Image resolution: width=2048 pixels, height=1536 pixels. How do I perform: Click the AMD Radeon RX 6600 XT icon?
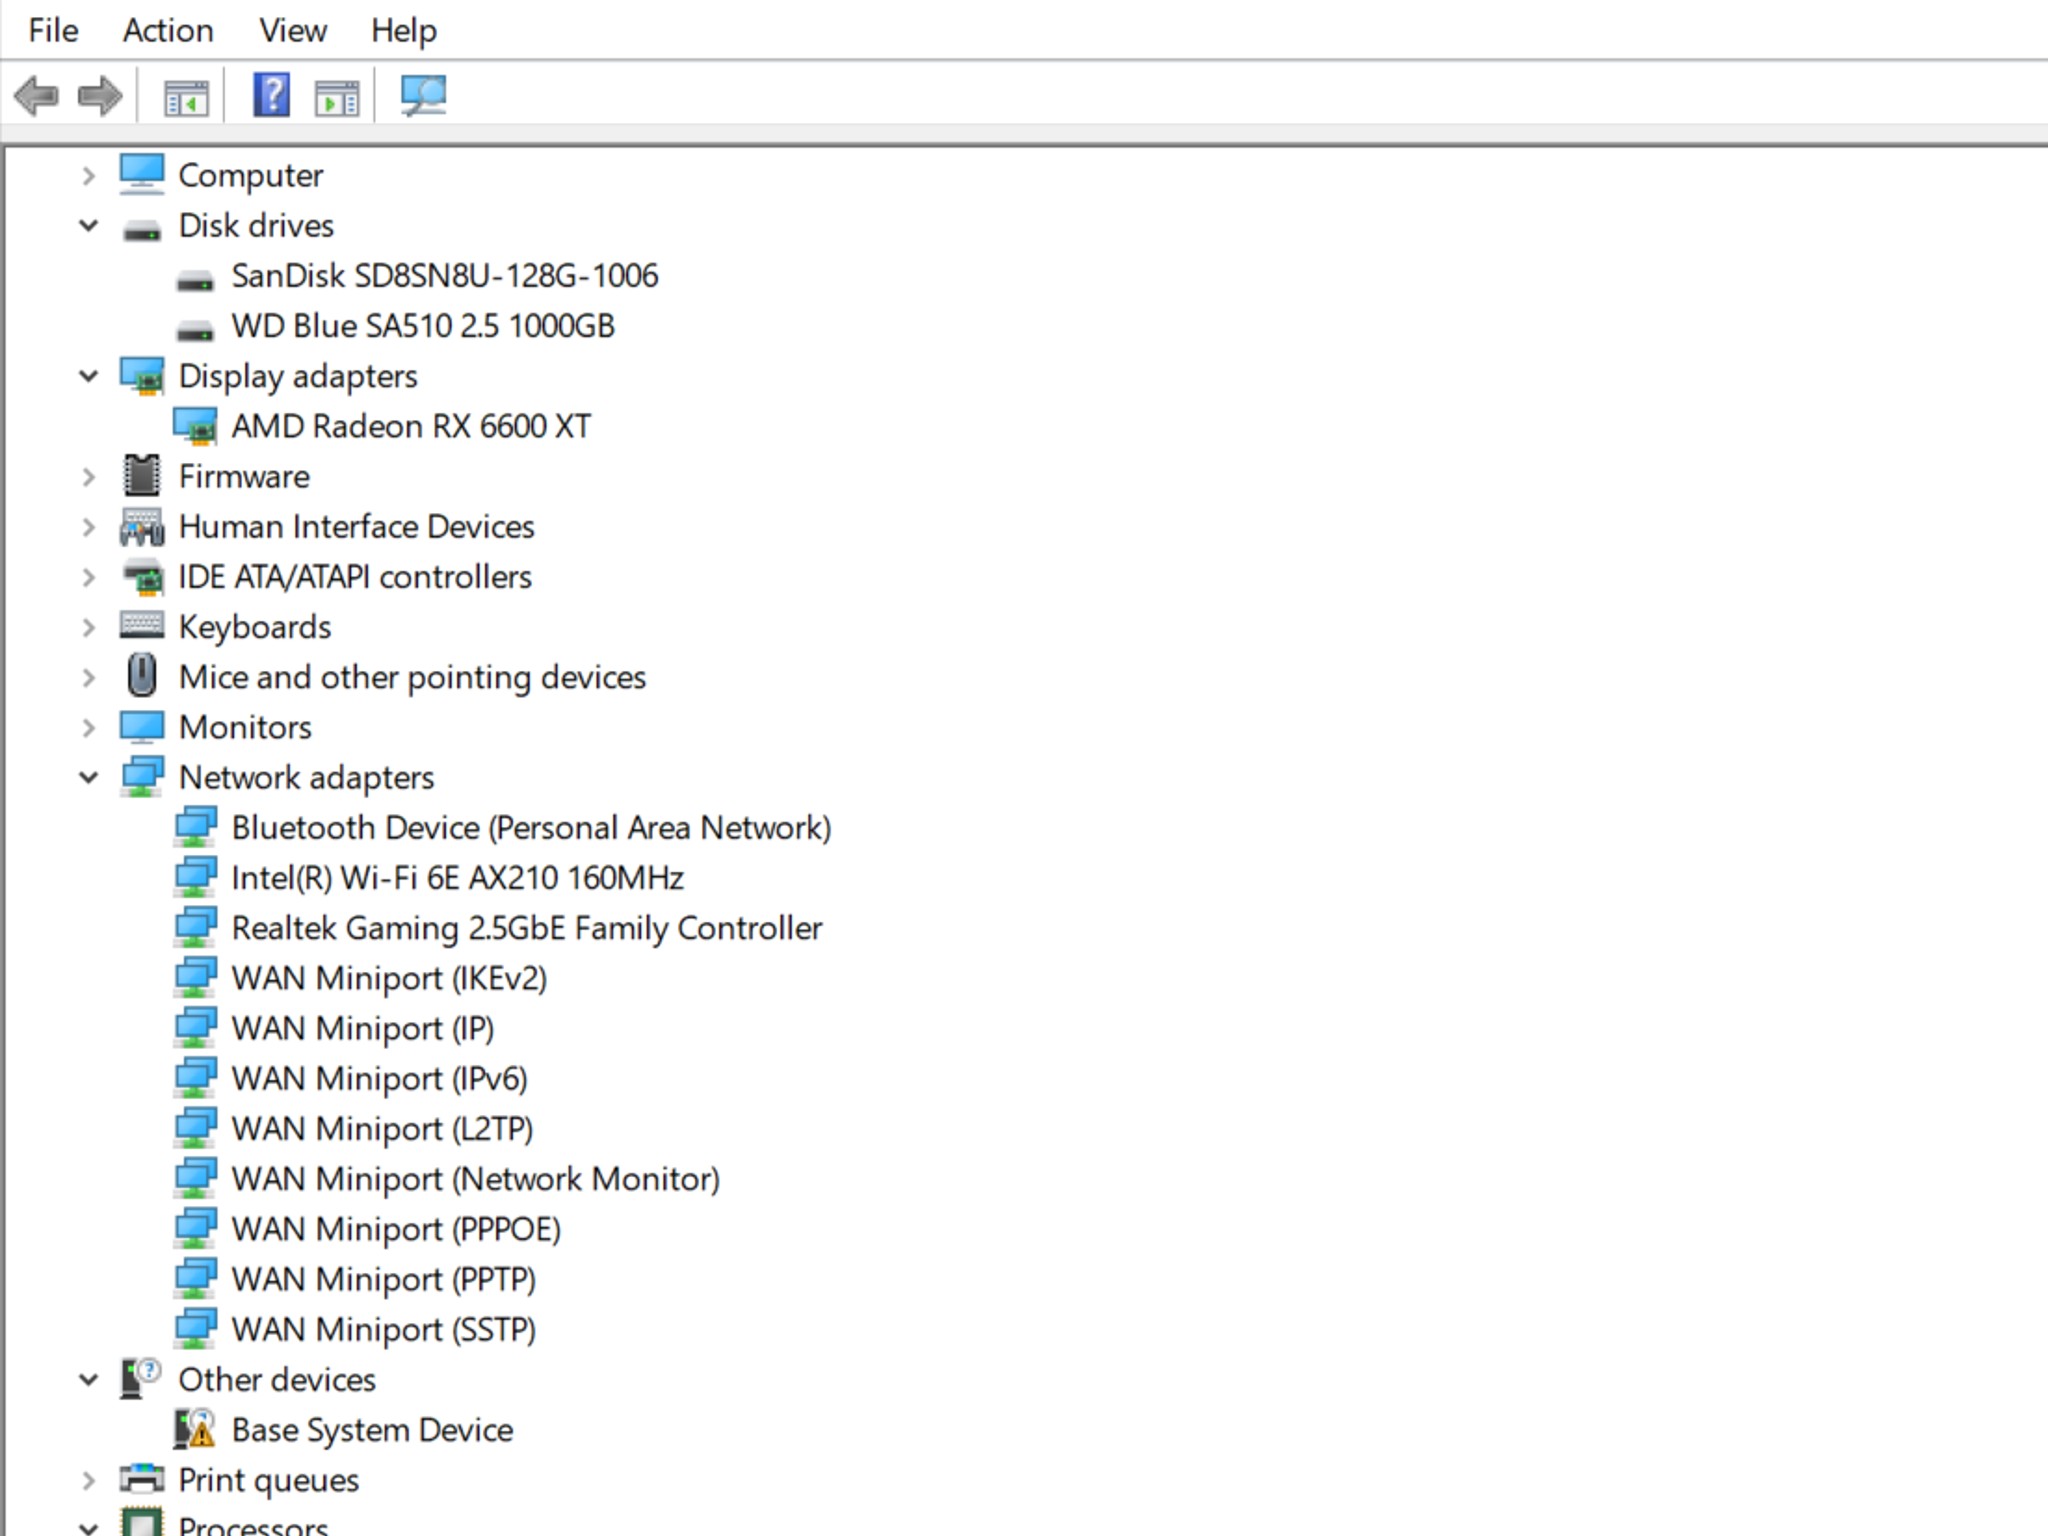click(197, 425)
